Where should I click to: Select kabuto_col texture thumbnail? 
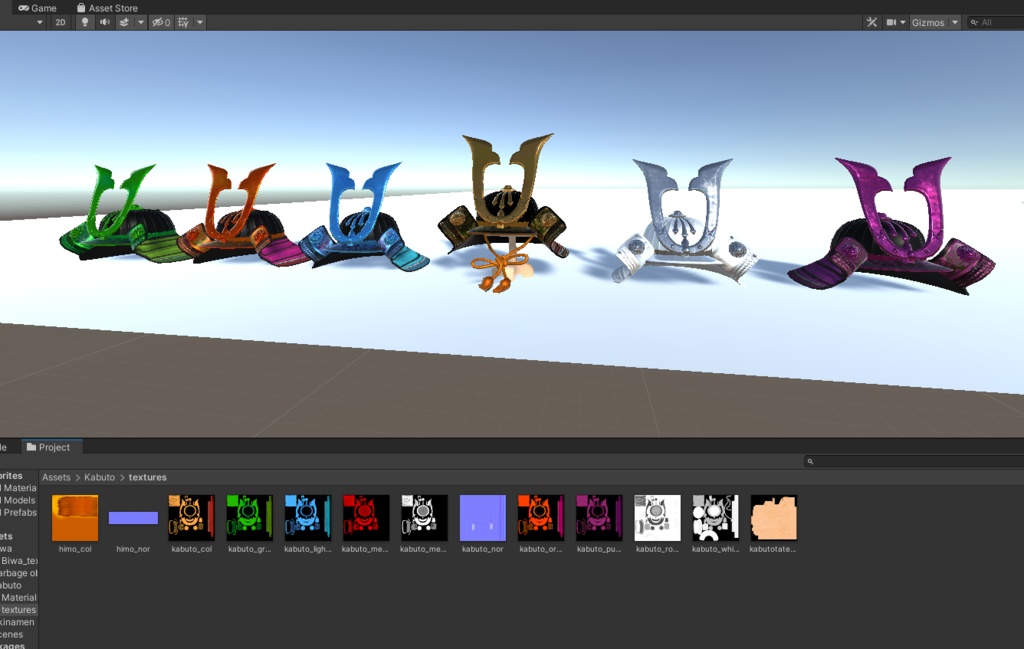191,518
